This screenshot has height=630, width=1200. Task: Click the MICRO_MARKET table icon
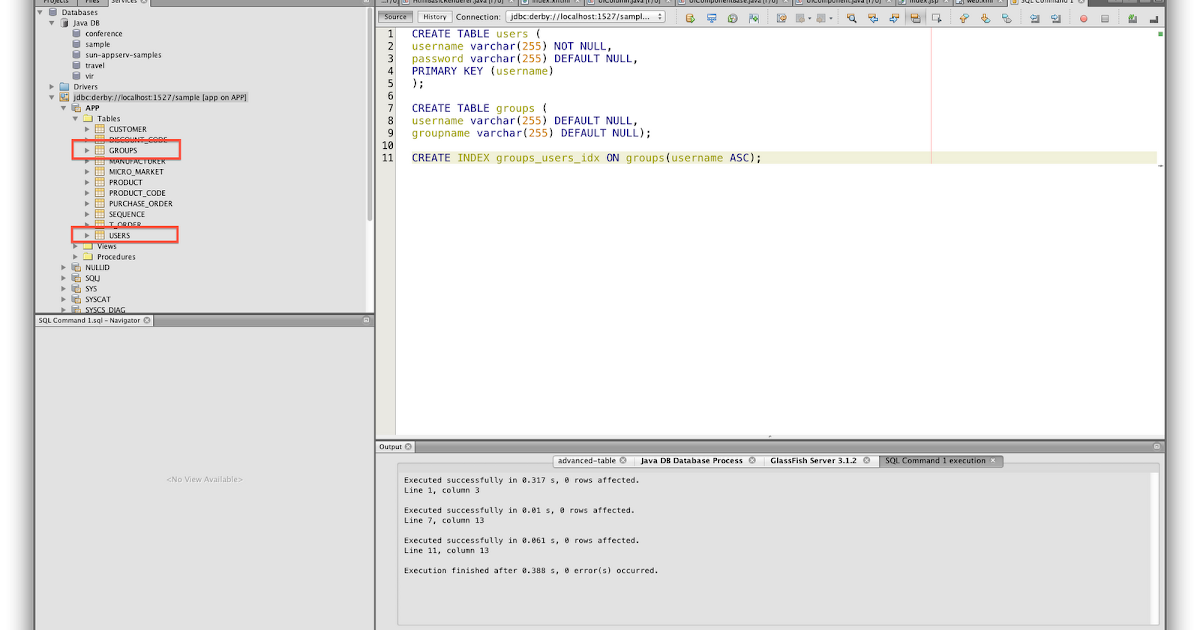coord(100,171)
